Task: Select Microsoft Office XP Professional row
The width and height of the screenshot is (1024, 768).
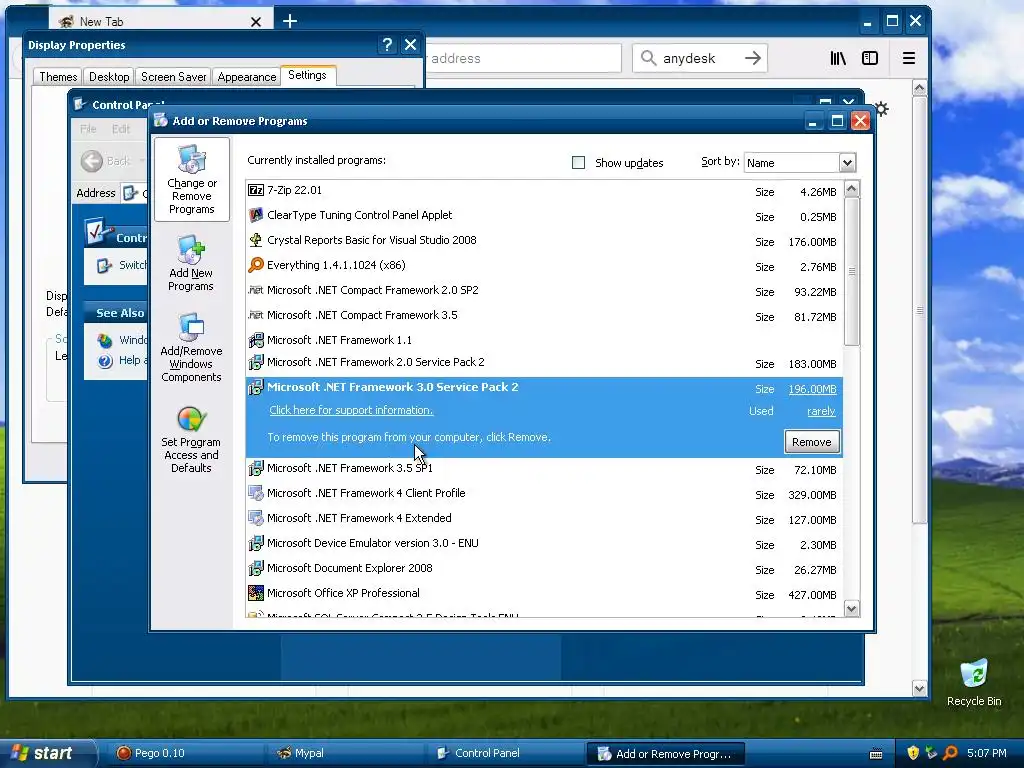Action: [x=544, y=594]
